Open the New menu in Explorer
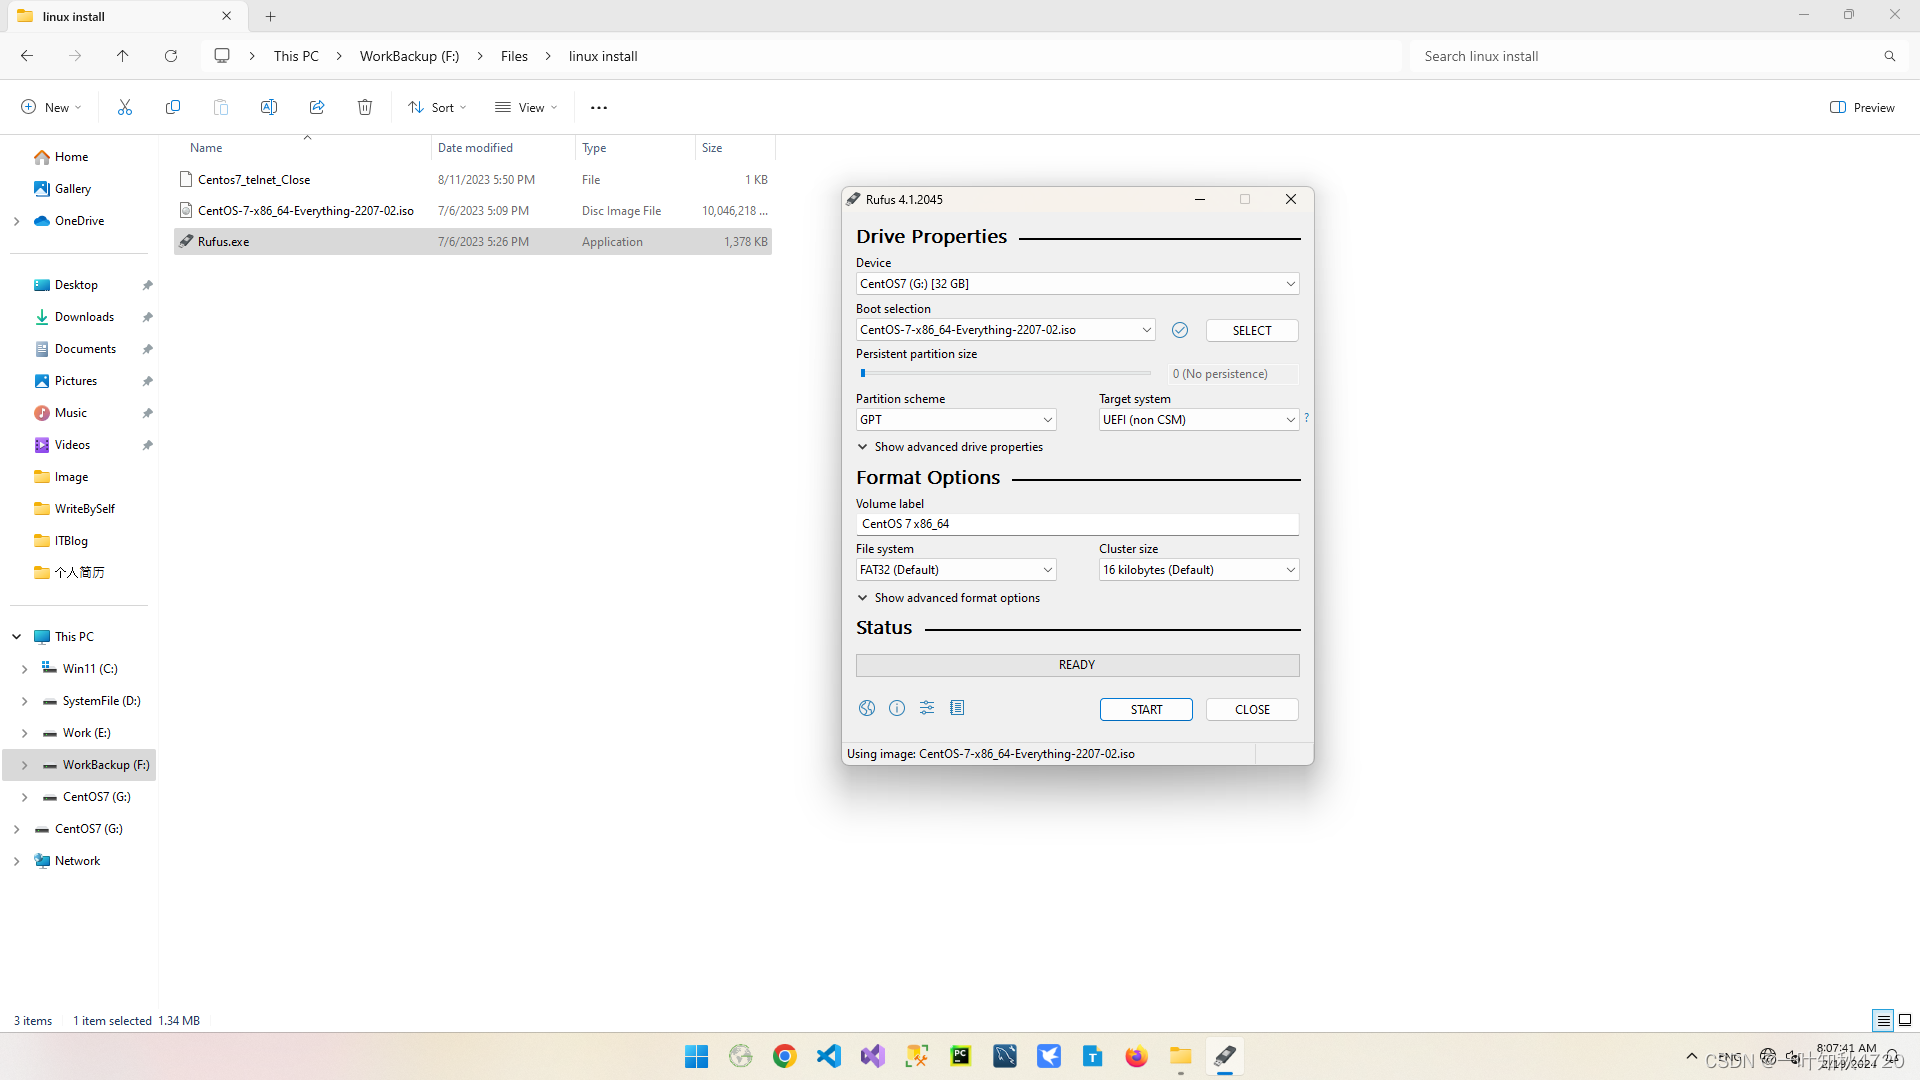This screenshot has height=1080, width=1920. [x=51, y=107]
